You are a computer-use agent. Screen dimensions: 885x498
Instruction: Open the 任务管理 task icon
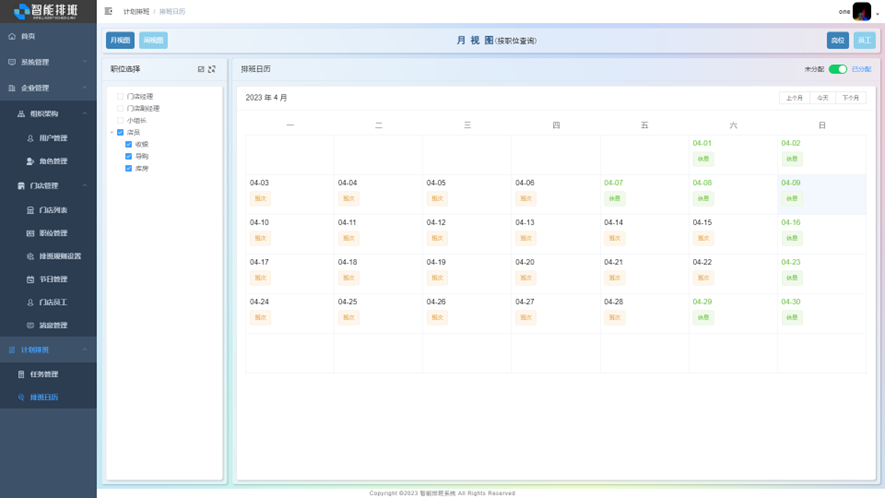21,374
